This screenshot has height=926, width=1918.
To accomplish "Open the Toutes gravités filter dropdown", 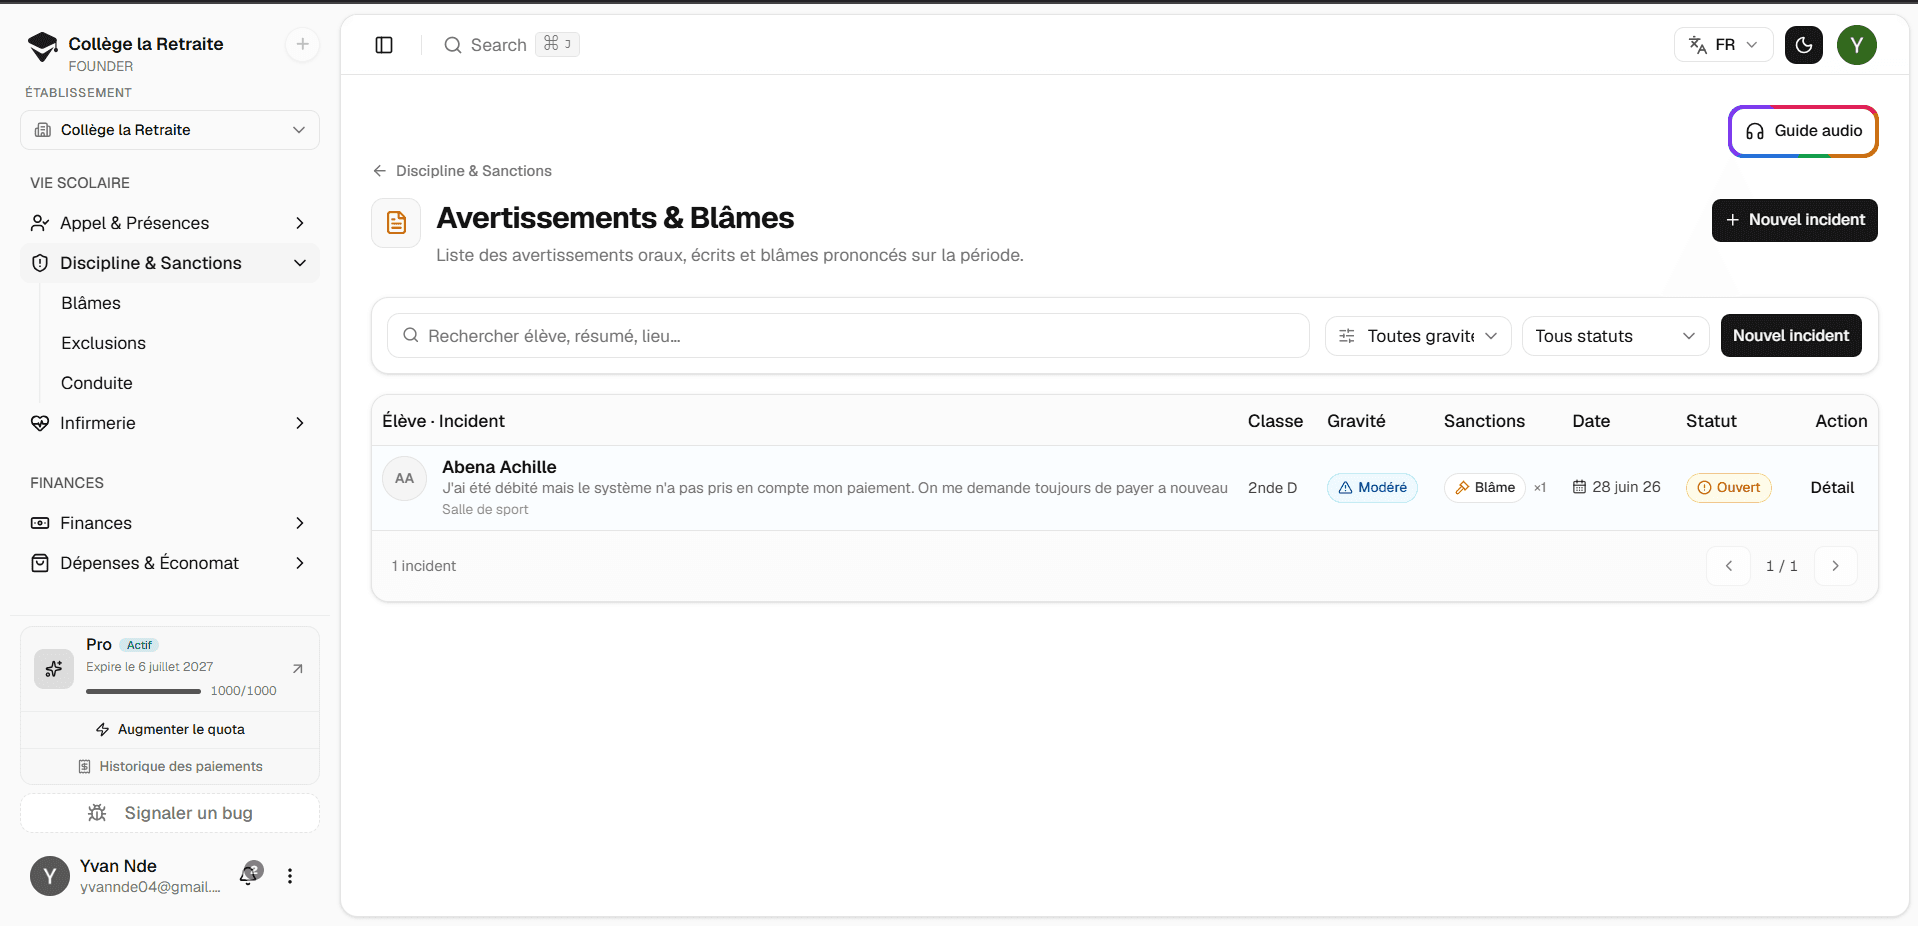I will pos(1417,336).
